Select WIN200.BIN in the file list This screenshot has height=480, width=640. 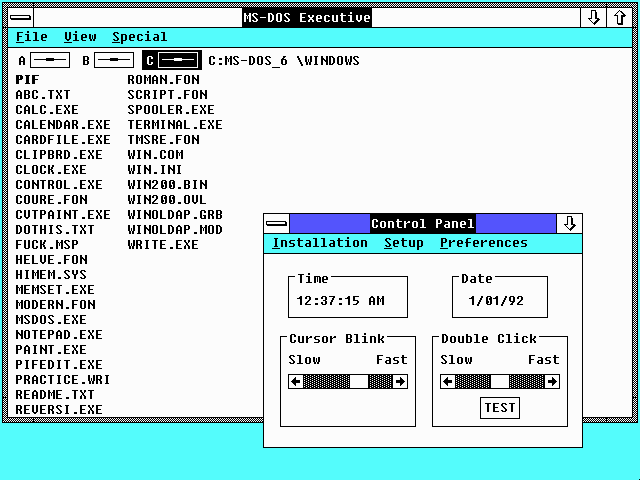point(167,184)
